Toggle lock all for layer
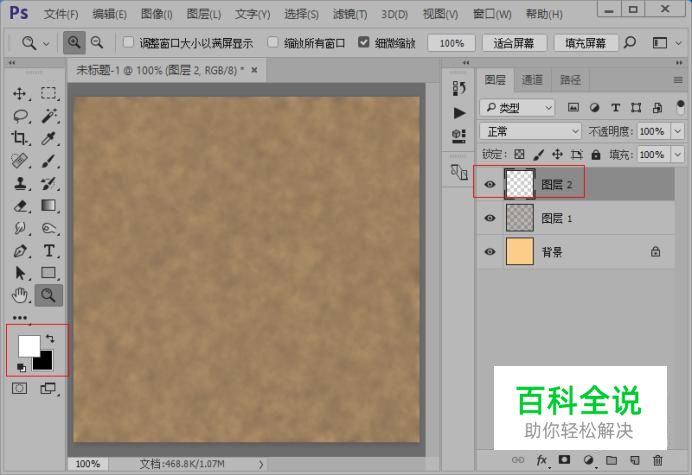The width and height of the screenshot is (692, 475). click(x=596, y=155)
